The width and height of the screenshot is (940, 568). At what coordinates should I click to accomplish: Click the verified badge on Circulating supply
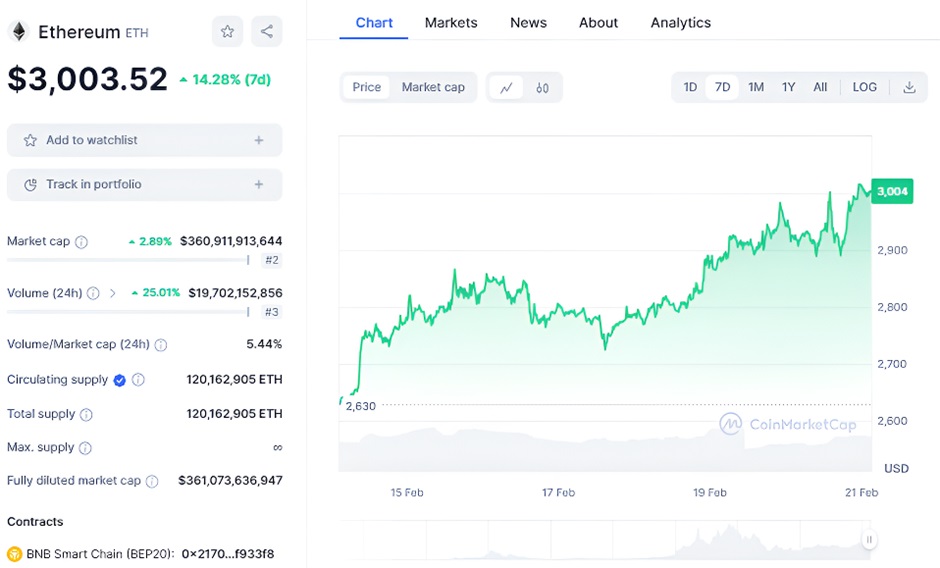tap(120, 380)
